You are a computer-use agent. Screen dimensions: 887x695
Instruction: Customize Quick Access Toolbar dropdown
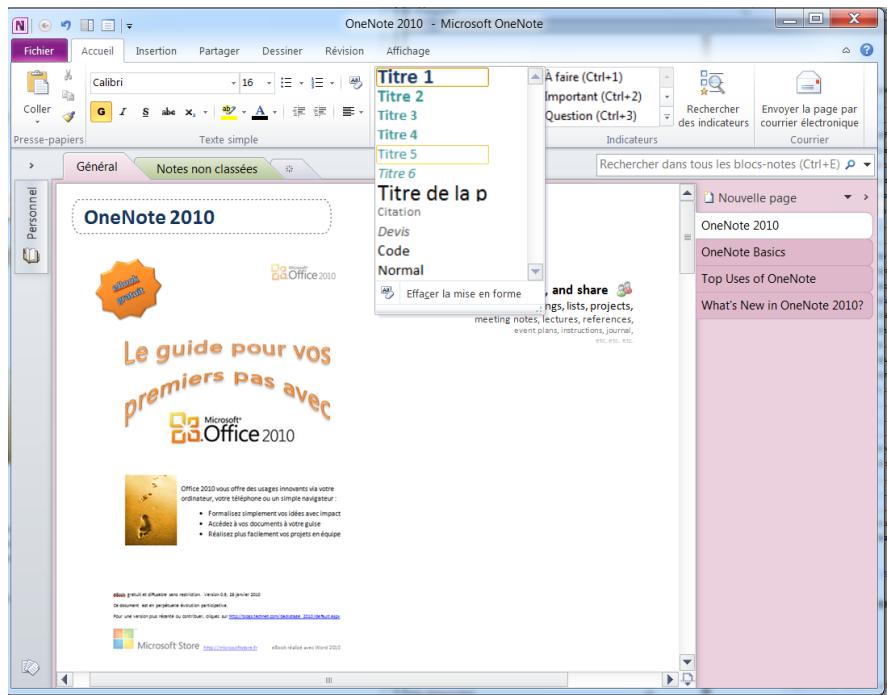point(129,26)
